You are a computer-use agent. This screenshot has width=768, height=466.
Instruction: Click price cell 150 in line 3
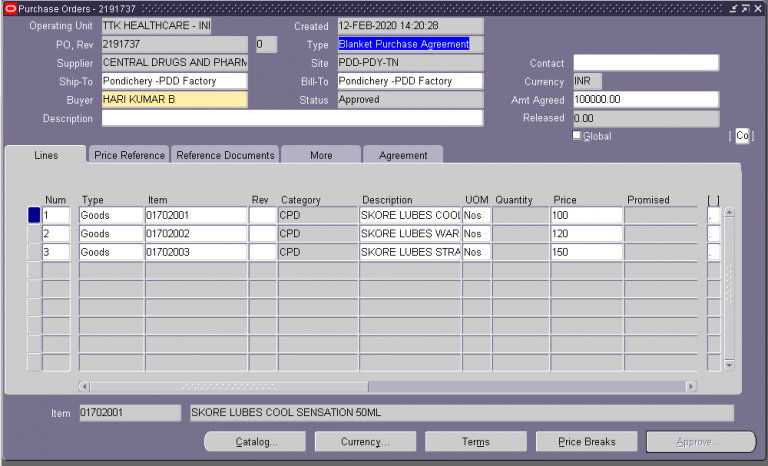click(x=586, y=252)
